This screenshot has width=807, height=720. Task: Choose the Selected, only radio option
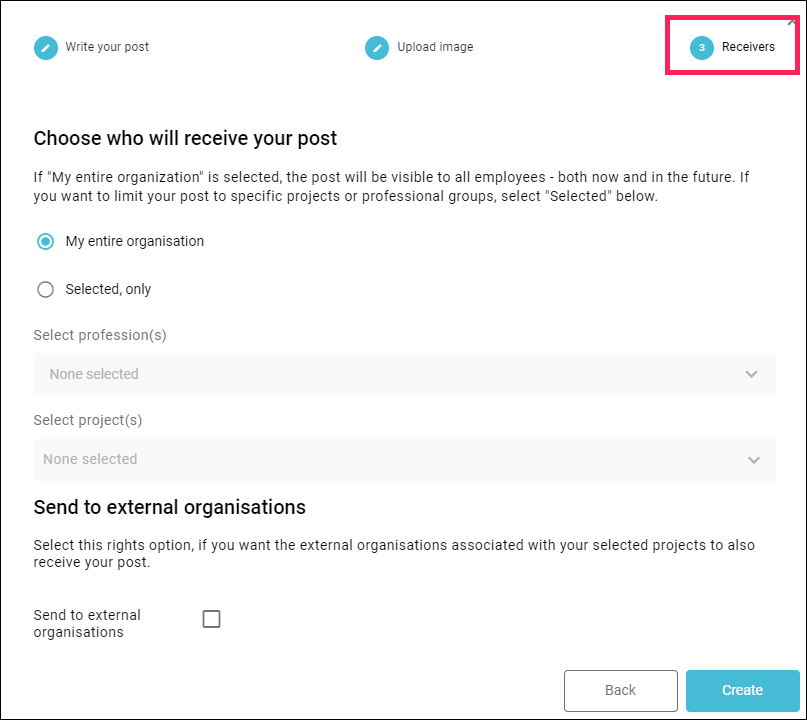(45, 289)
